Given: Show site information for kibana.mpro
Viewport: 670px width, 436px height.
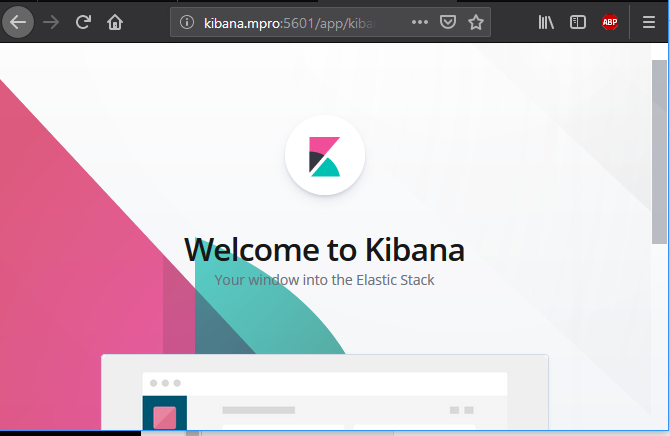Looking at the screenshot, I should click(x=187, y=22).
